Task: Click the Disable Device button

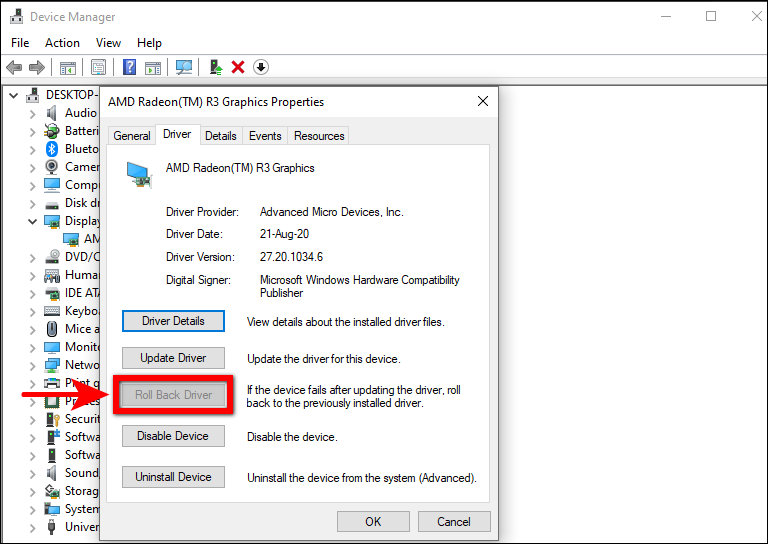Action: (x=173, y=436)
